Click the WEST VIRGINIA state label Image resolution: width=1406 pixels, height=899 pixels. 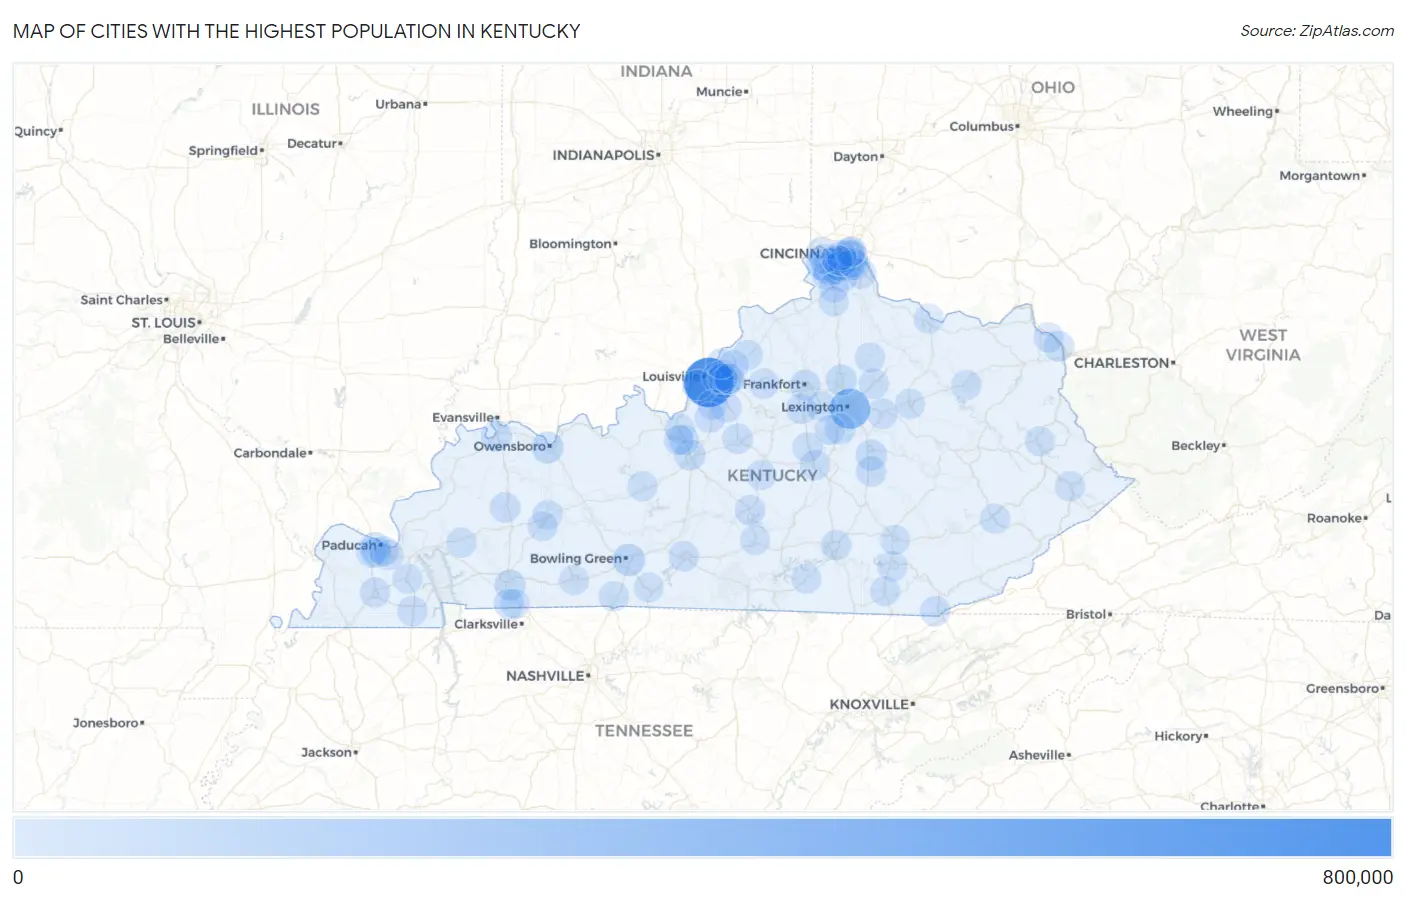[x=1263, y=345]
